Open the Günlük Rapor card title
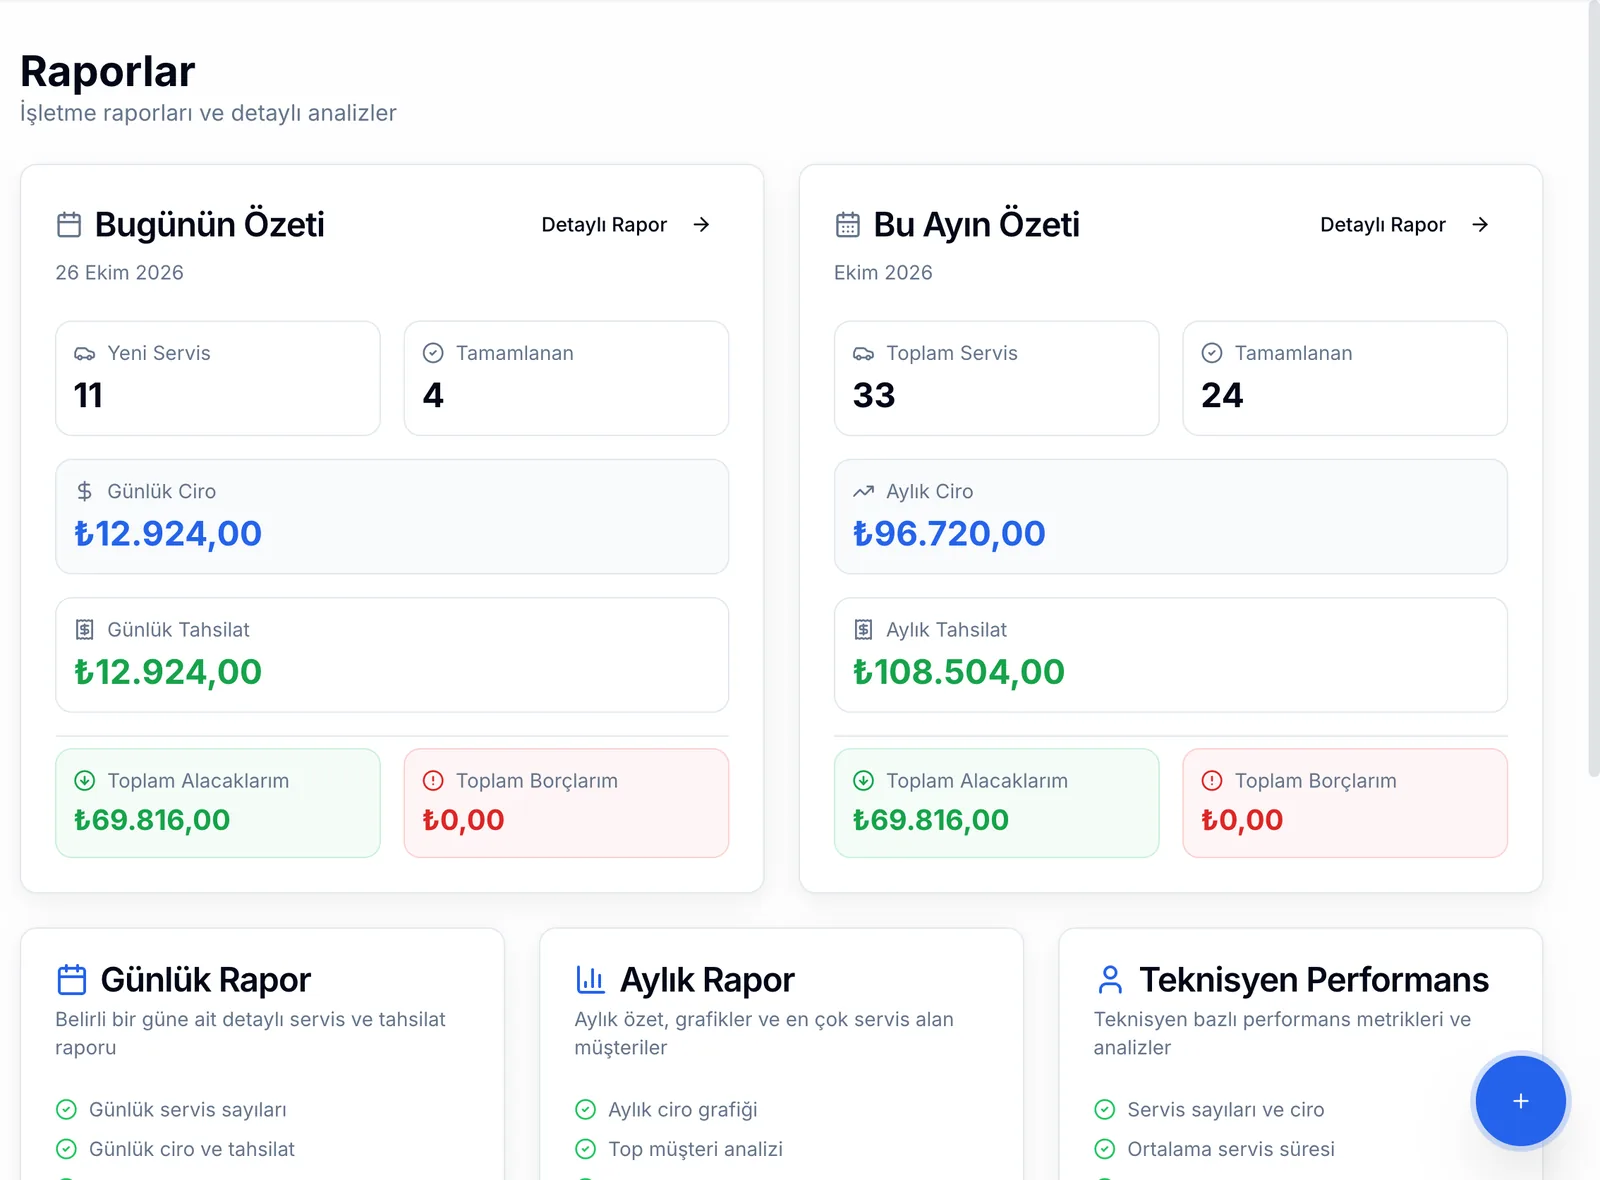This screenshot has height=1180, width=1600. pyautogui.click(x=205, y=980)
